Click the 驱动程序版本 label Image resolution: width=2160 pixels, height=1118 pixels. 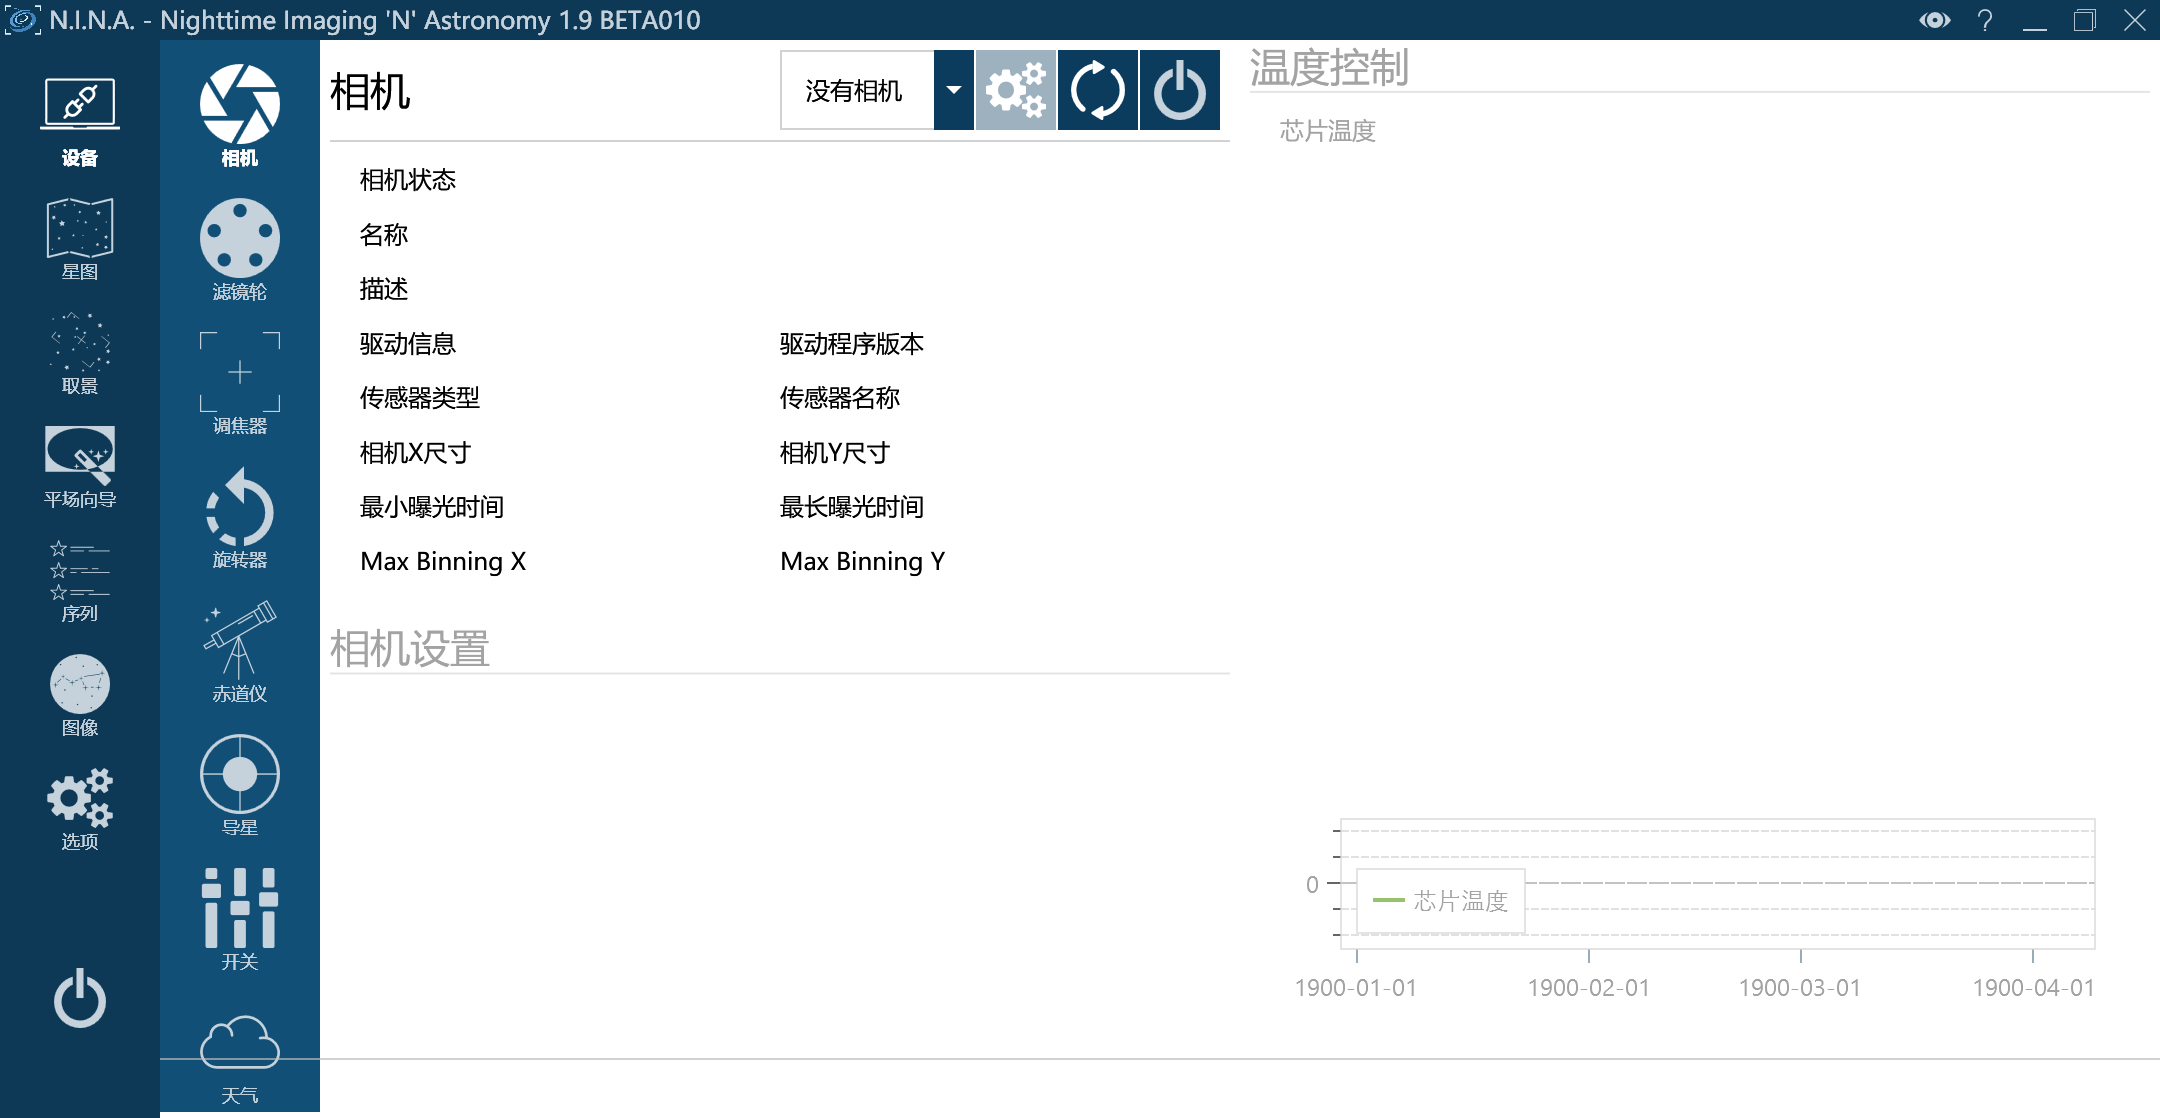pos(852,344)
